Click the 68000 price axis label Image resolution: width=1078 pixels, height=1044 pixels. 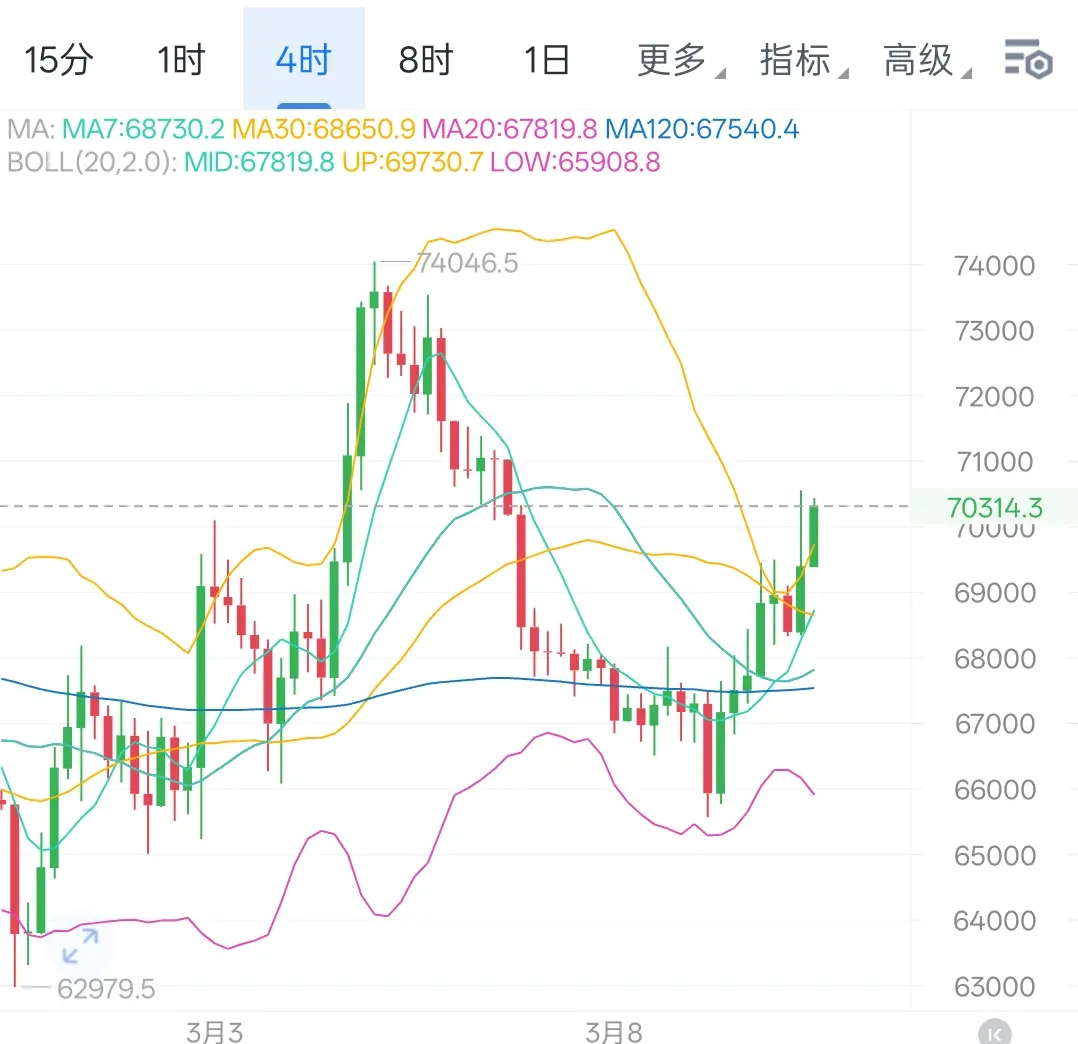pos(994,659)
